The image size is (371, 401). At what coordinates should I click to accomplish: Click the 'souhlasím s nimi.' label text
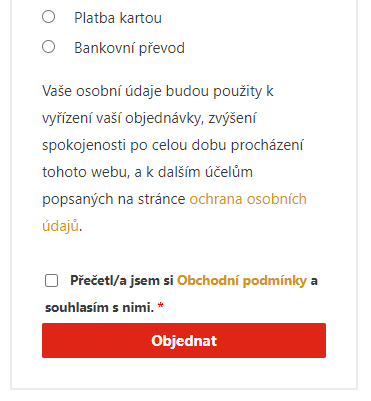100,307
